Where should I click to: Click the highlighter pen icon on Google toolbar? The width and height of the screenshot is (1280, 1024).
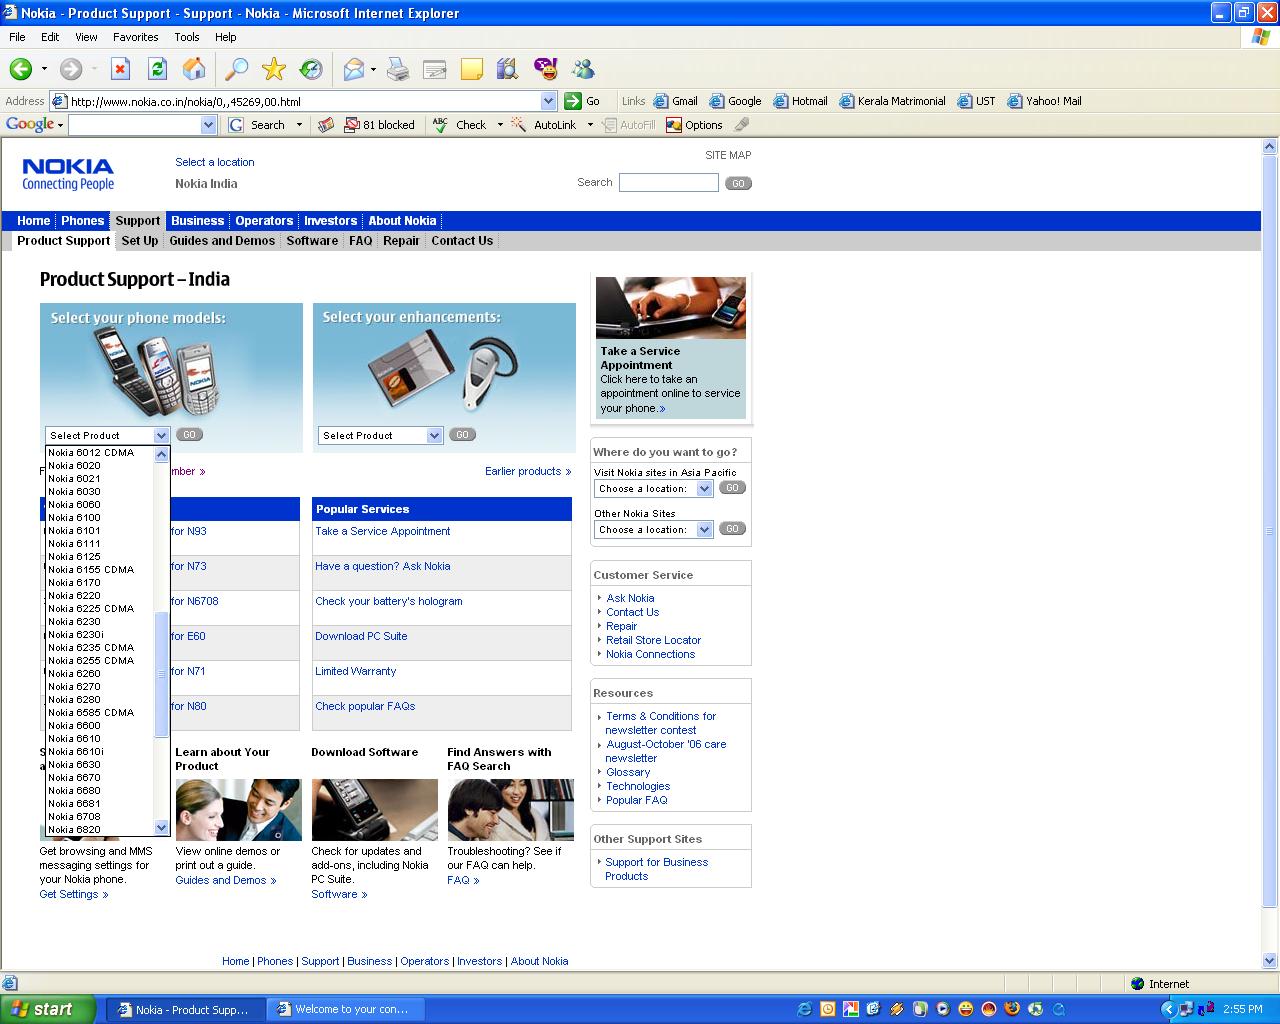(741, 125)
